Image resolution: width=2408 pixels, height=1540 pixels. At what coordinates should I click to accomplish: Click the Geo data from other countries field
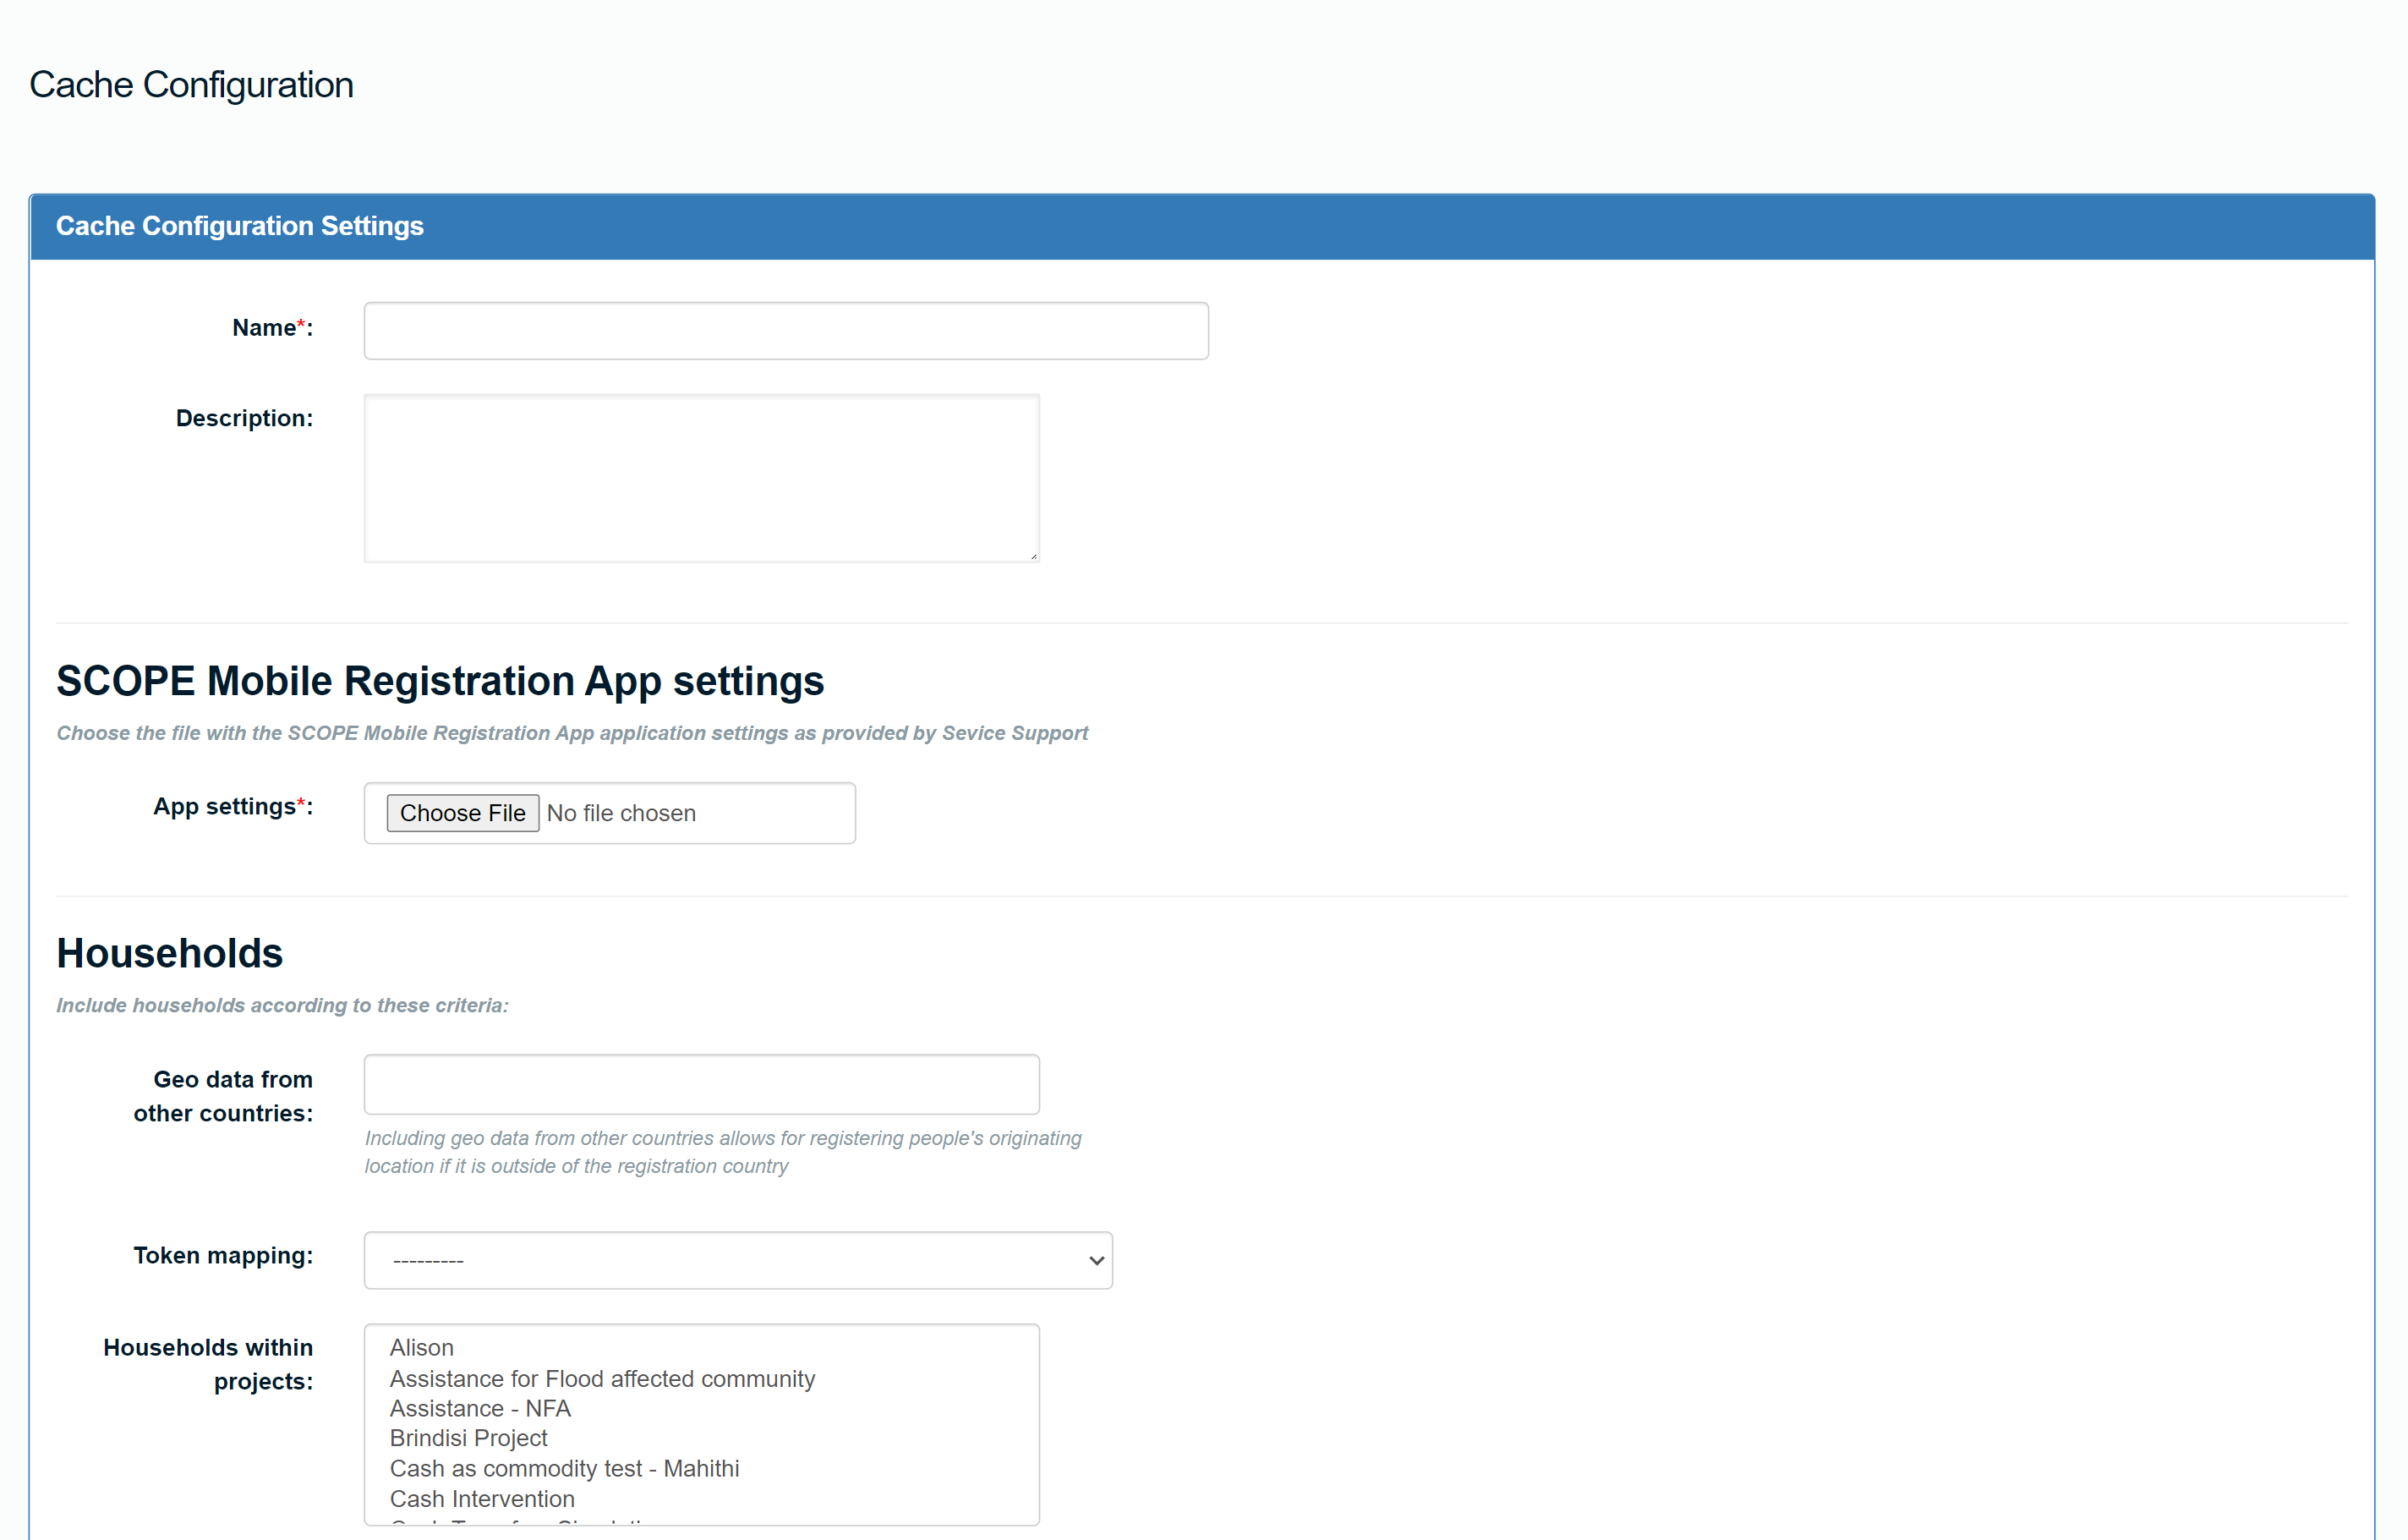[701, 1084]
